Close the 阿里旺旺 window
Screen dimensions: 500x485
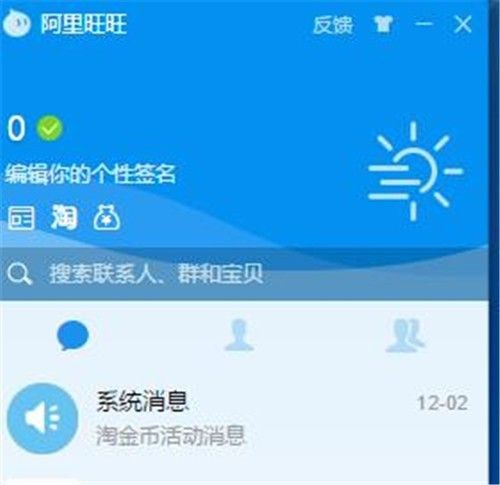tap(463, 24)
